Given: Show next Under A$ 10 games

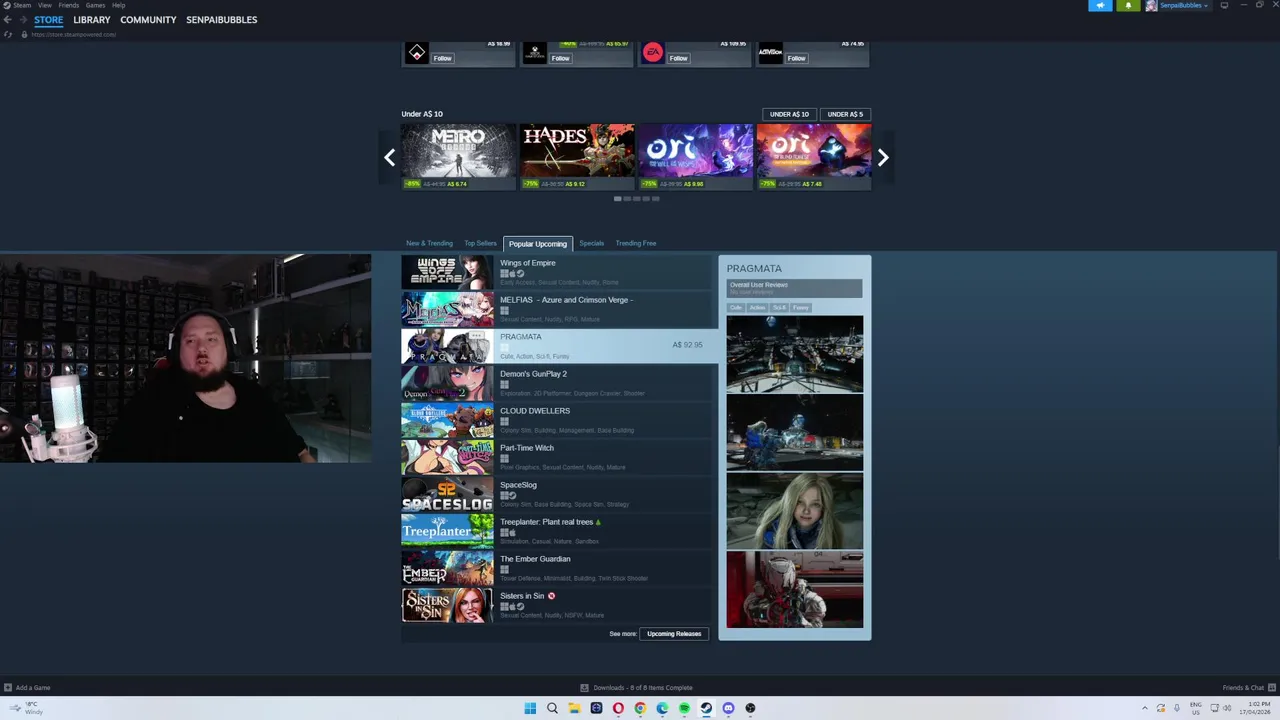Looking at the screenshot, I should coord(883,157).
